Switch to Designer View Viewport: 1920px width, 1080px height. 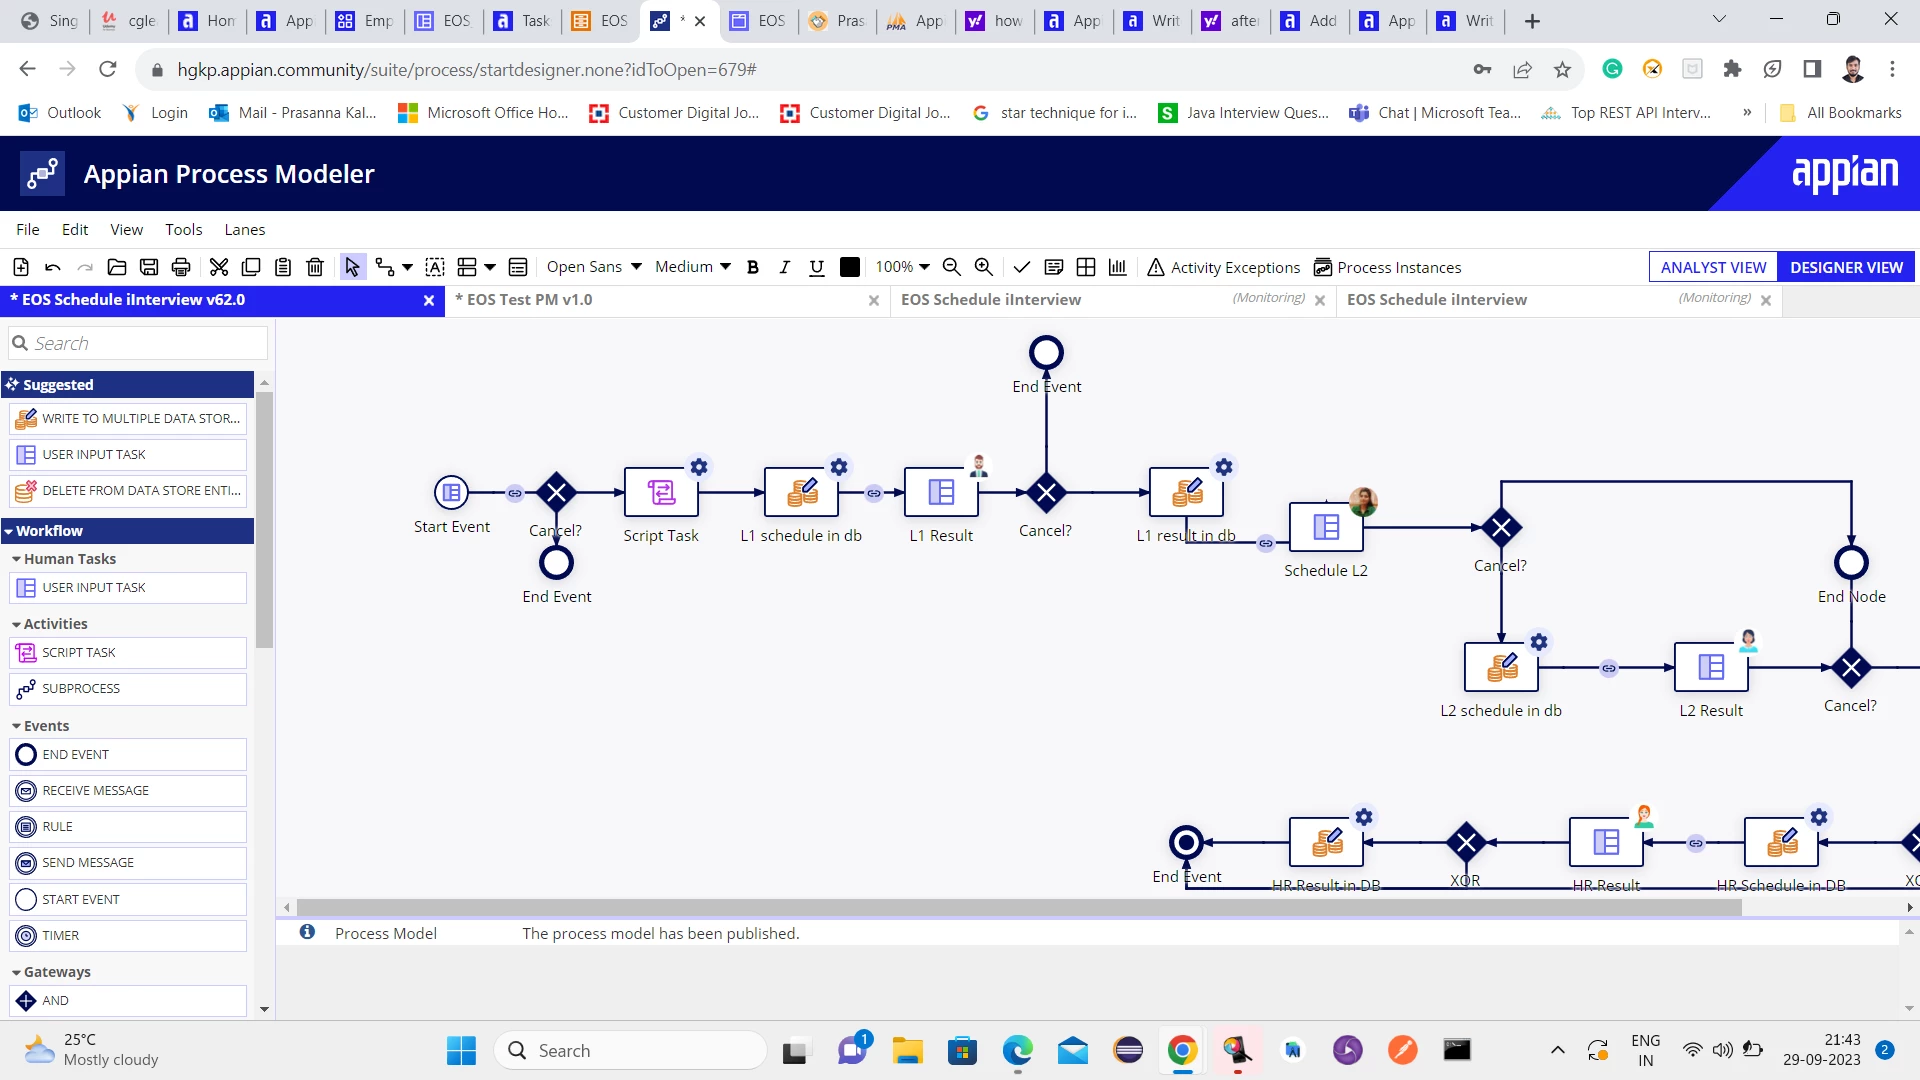(x=1846, y=267)
